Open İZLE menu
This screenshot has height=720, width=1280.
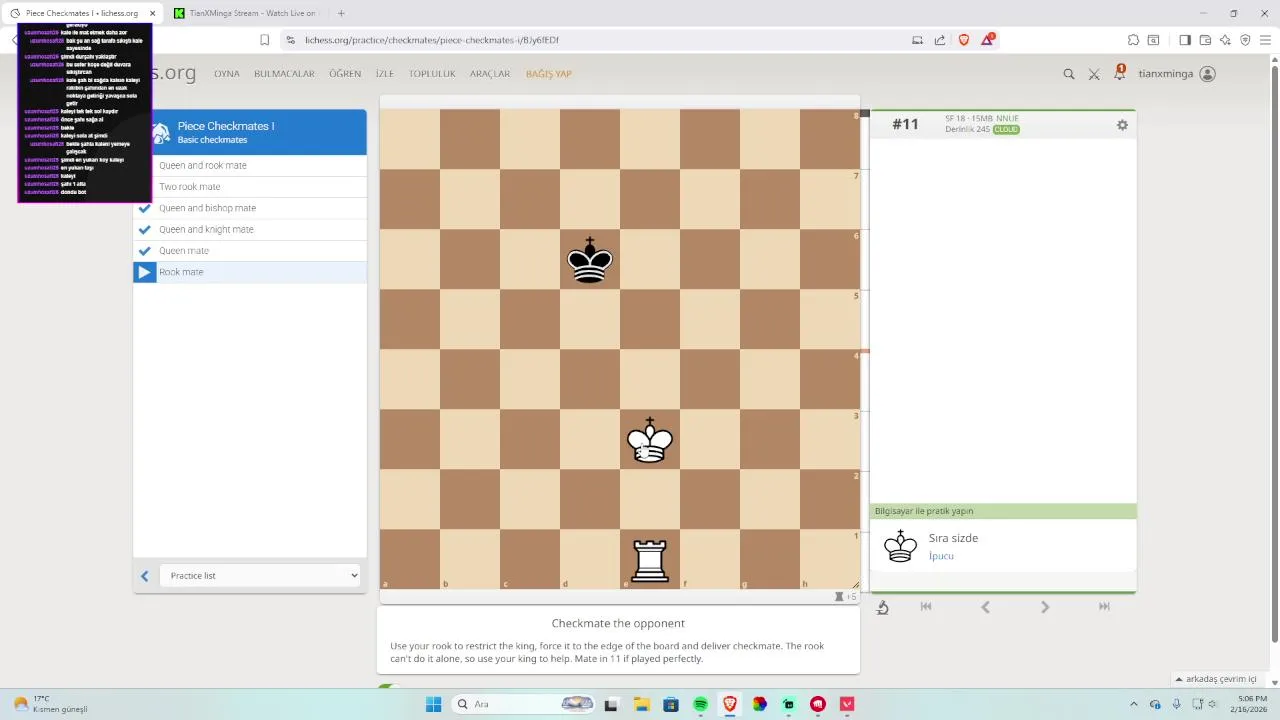pyautogui.click(x=385, y=74)
